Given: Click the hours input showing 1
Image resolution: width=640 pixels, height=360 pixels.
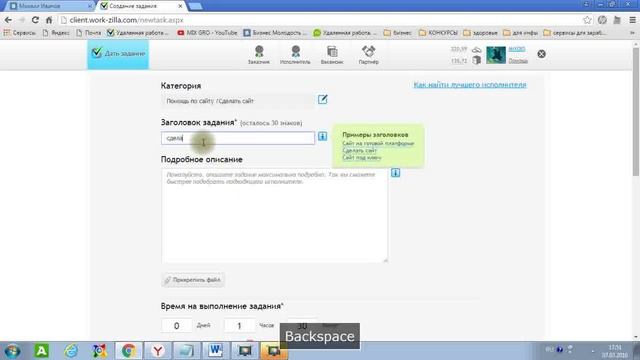Looking at the screenshot, I should [x=239, y=326].
